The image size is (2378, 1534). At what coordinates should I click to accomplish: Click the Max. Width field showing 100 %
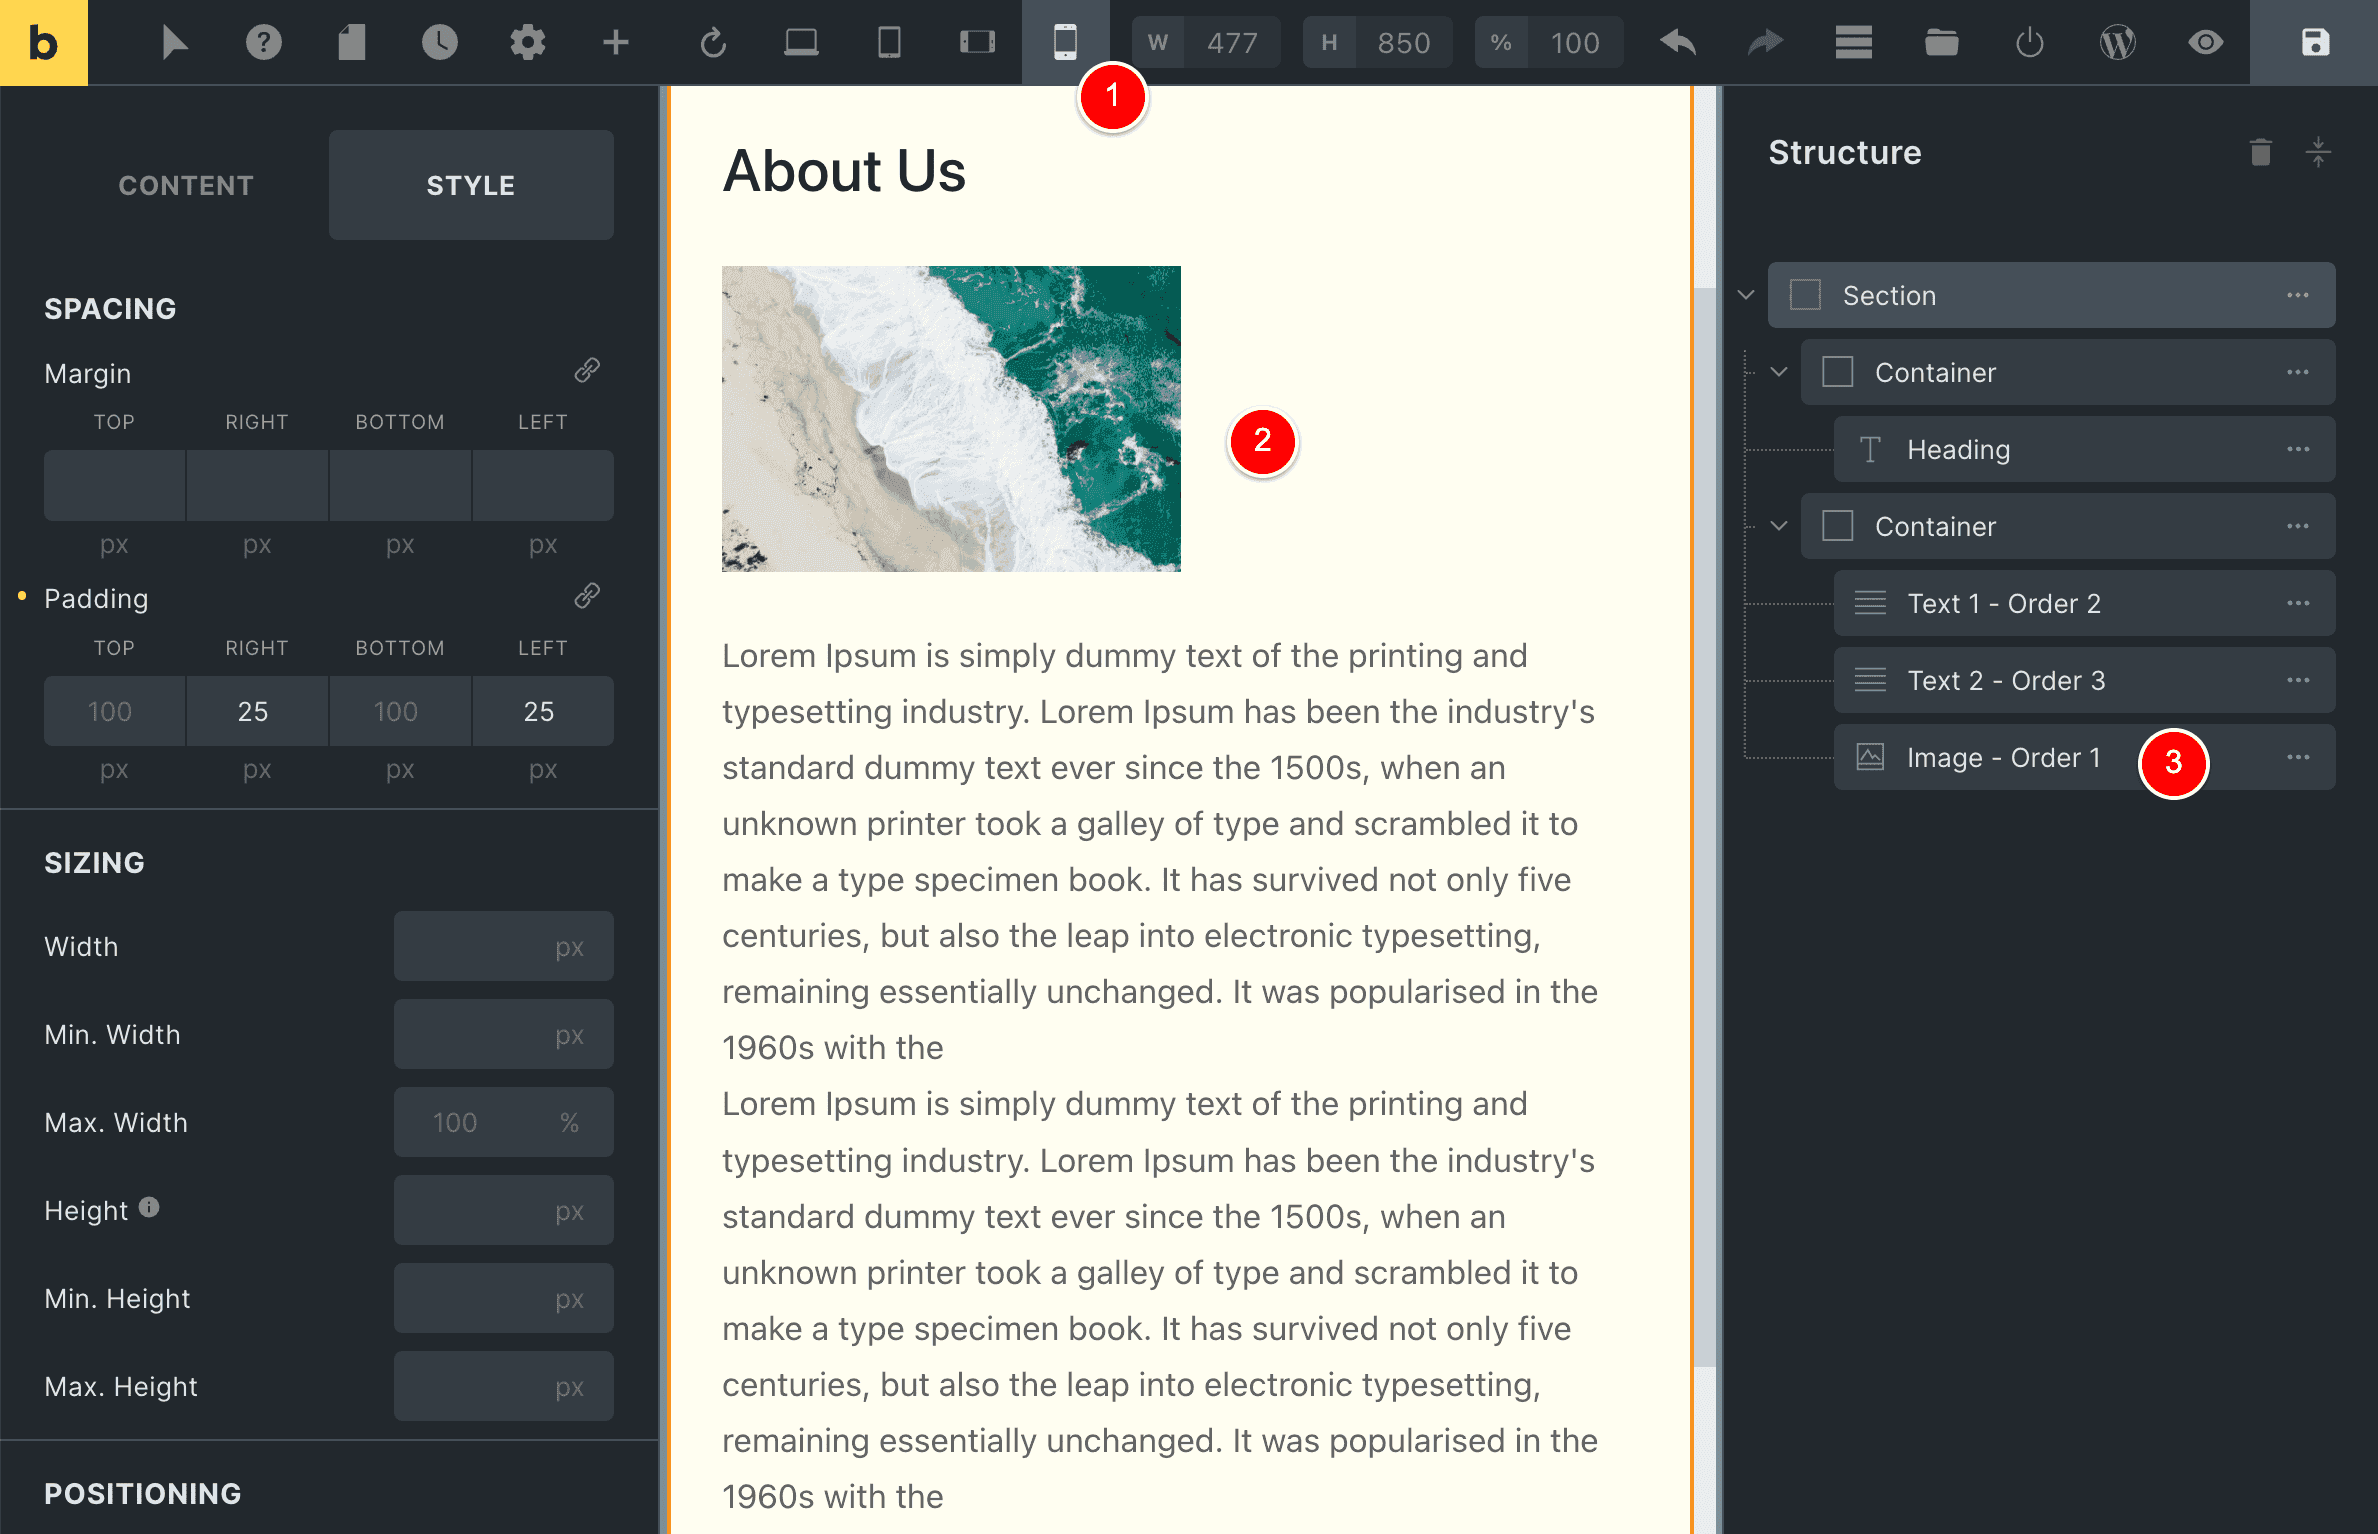(x=503, y=1122)
